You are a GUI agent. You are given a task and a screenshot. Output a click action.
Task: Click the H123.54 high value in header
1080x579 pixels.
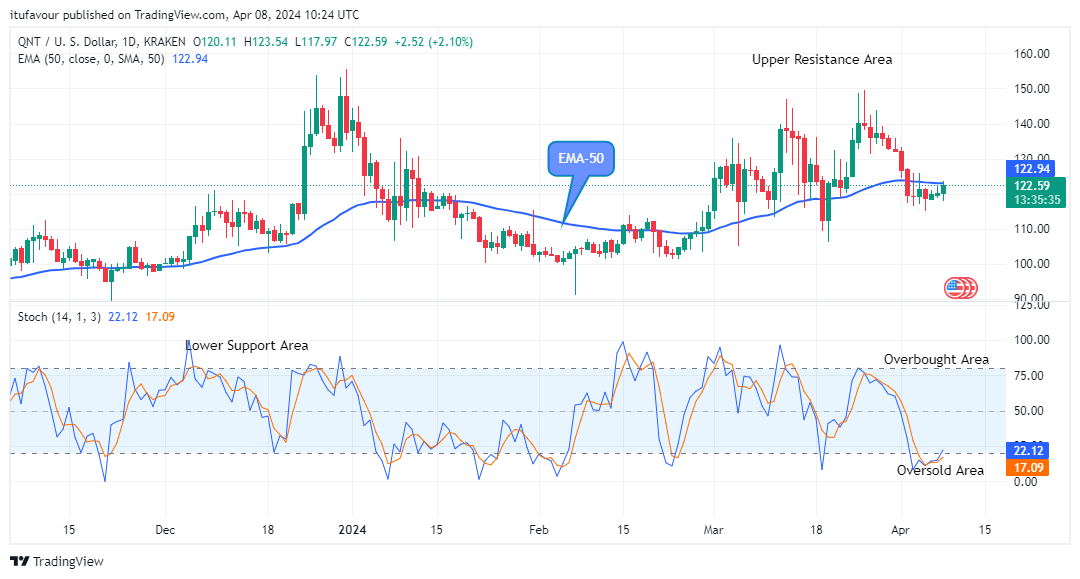[266, 41]
